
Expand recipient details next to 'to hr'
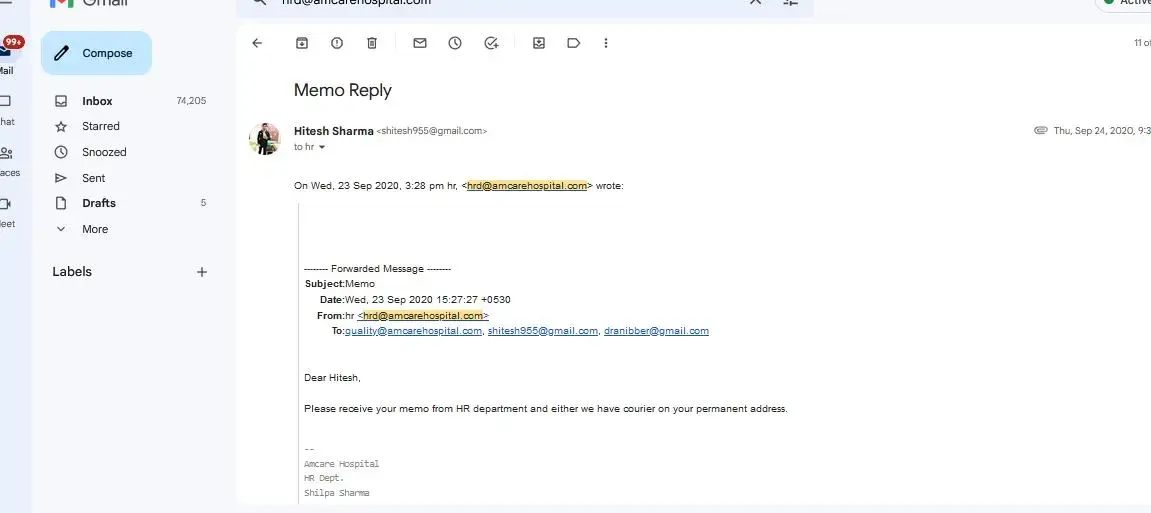(x=322, y=148)
